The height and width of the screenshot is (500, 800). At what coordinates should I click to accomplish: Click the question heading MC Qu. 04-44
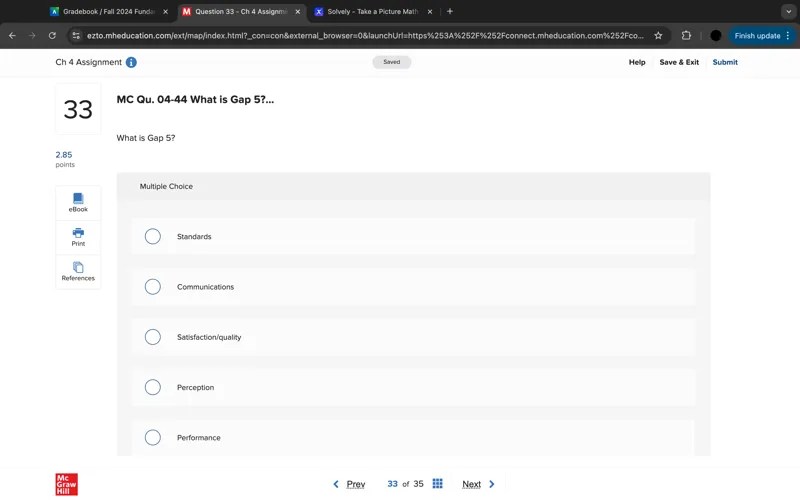195,99
